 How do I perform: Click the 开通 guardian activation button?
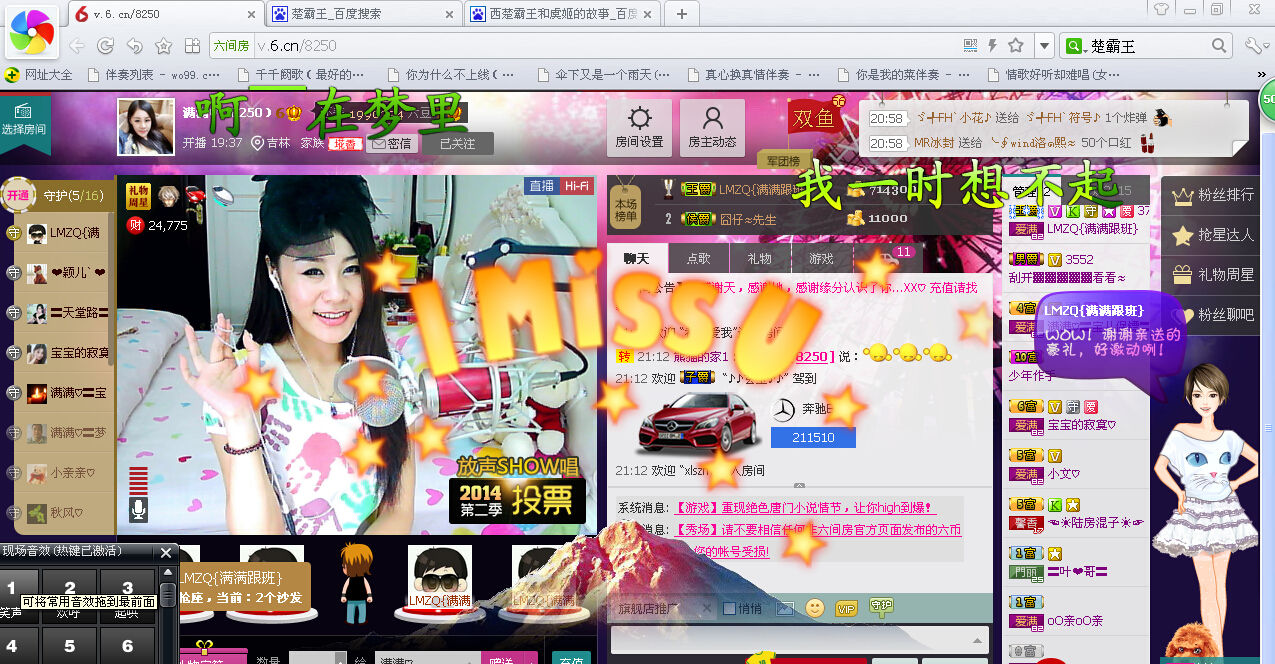pyautogui.click(x=18, y=195)
